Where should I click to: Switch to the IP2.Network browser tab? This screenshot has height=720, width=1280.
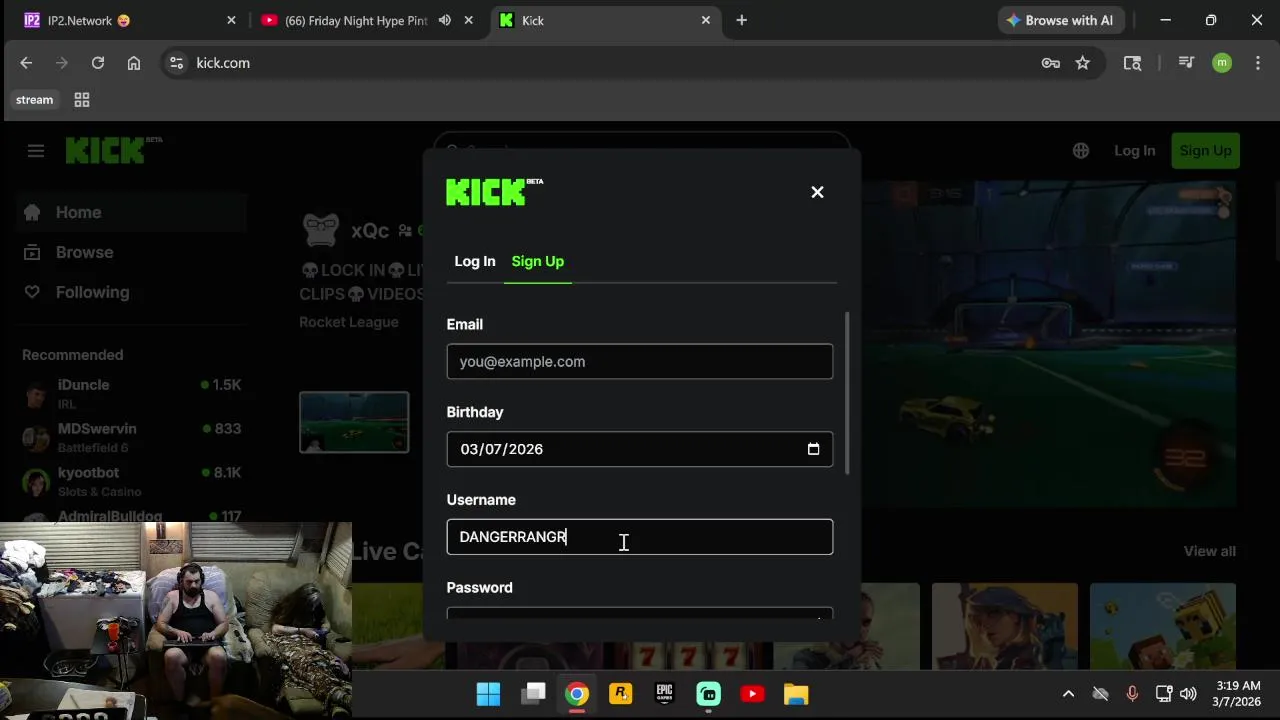coord(128,20)
